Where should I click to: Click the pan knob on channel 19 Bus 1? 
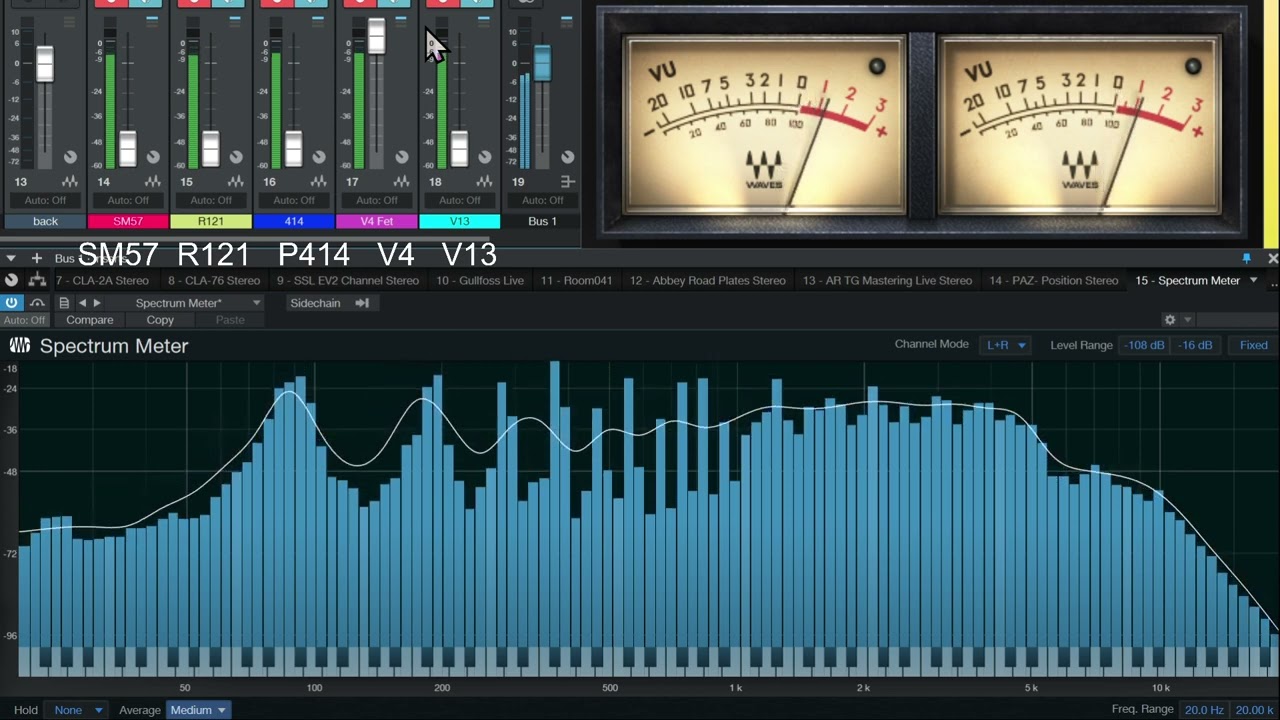click(x=568, y=157)
